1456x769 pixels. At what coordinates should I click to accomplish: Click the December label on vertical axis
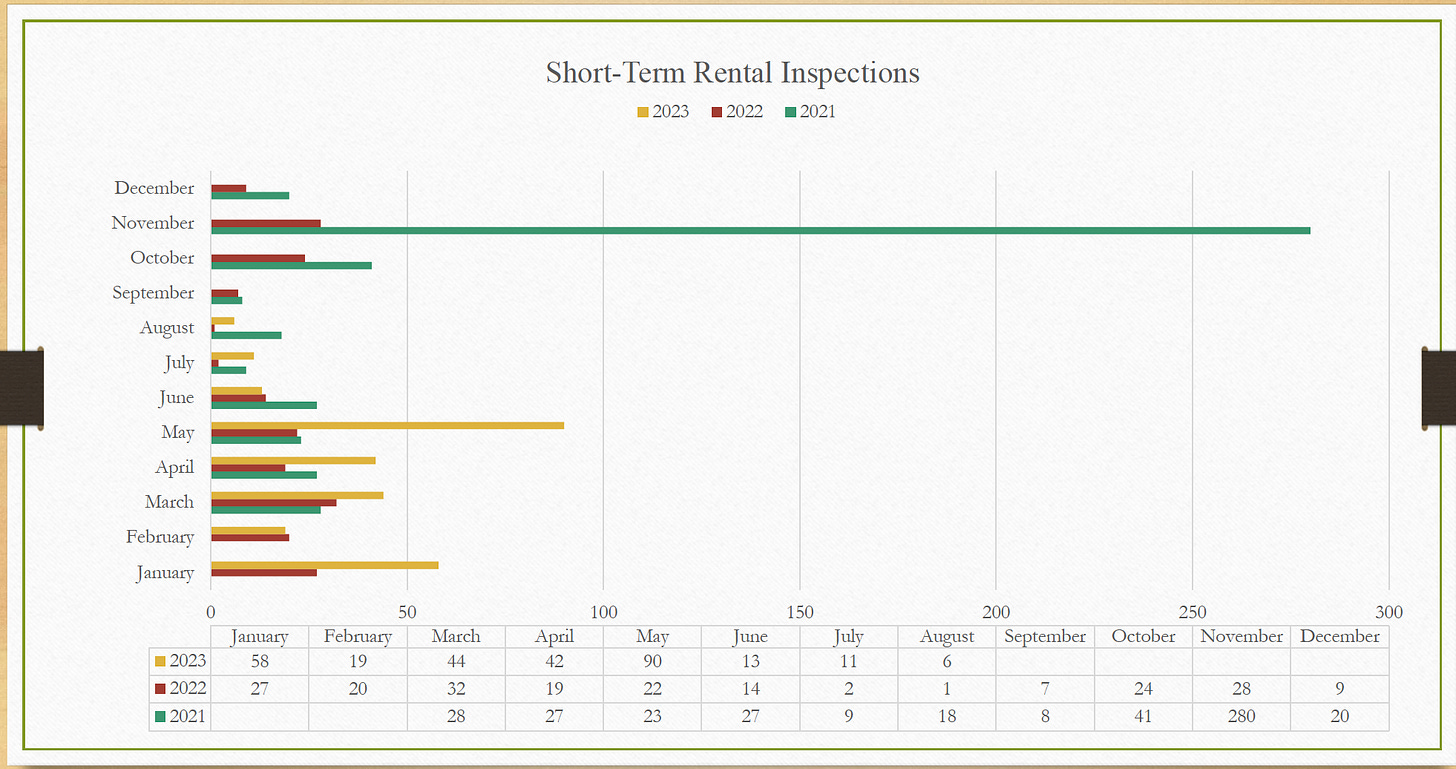pyautogui.click(x=155, y=188)
